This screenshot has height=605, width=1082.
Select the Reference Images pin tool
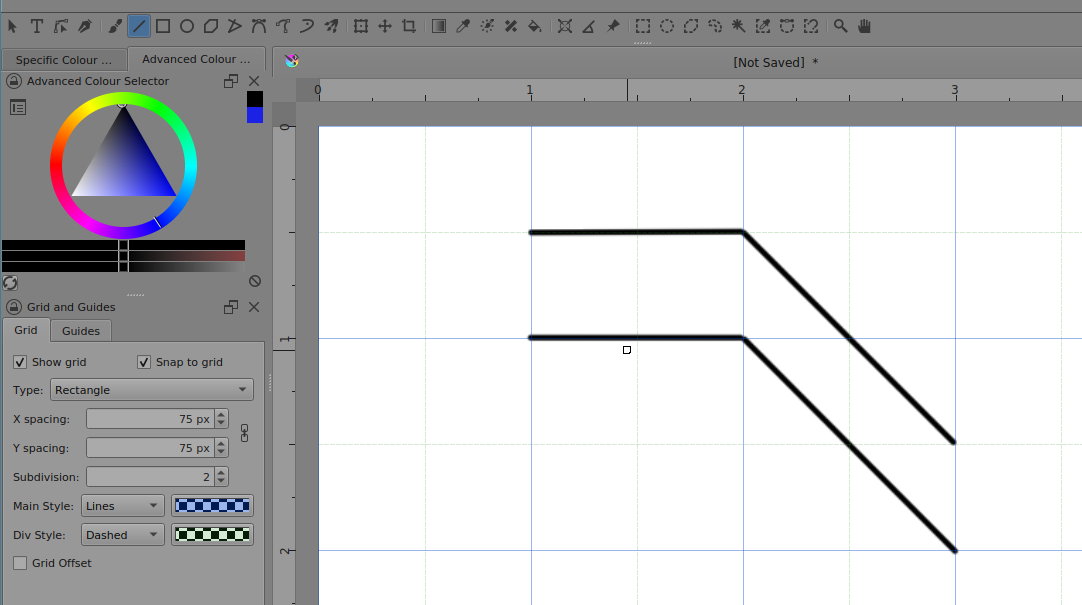613,26
